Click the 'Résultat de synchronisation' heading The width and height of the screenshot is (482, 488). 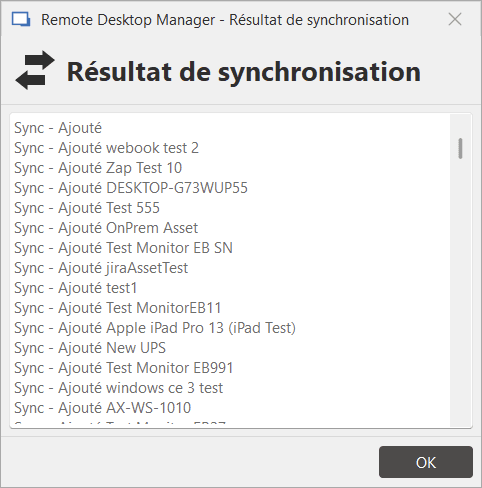point(244,72)
